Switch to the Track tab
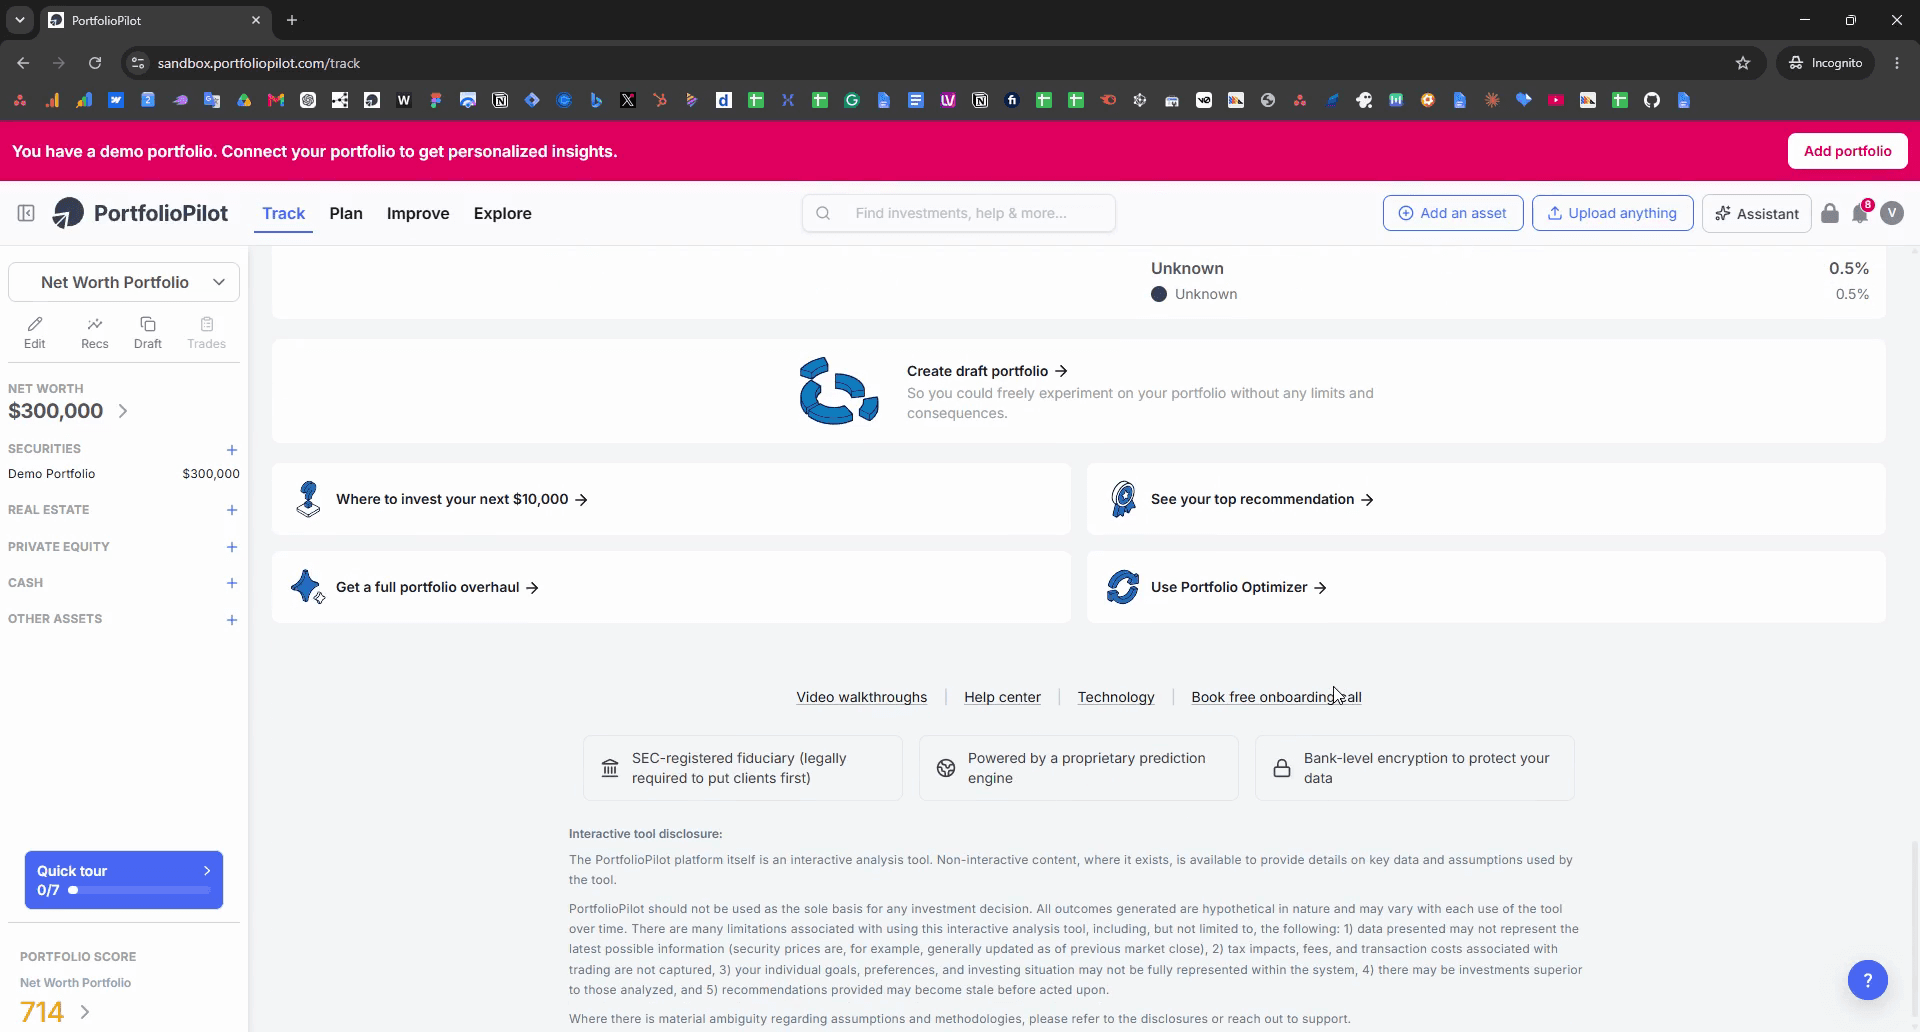Viewport: 1920px width, 1032px height. pos(284,213)
